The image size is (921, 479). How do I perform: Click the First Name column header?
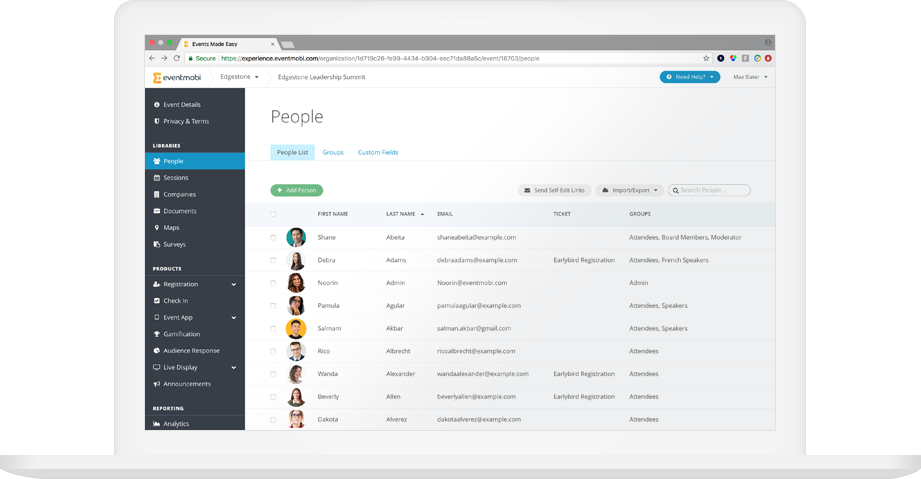coord(332,214)
